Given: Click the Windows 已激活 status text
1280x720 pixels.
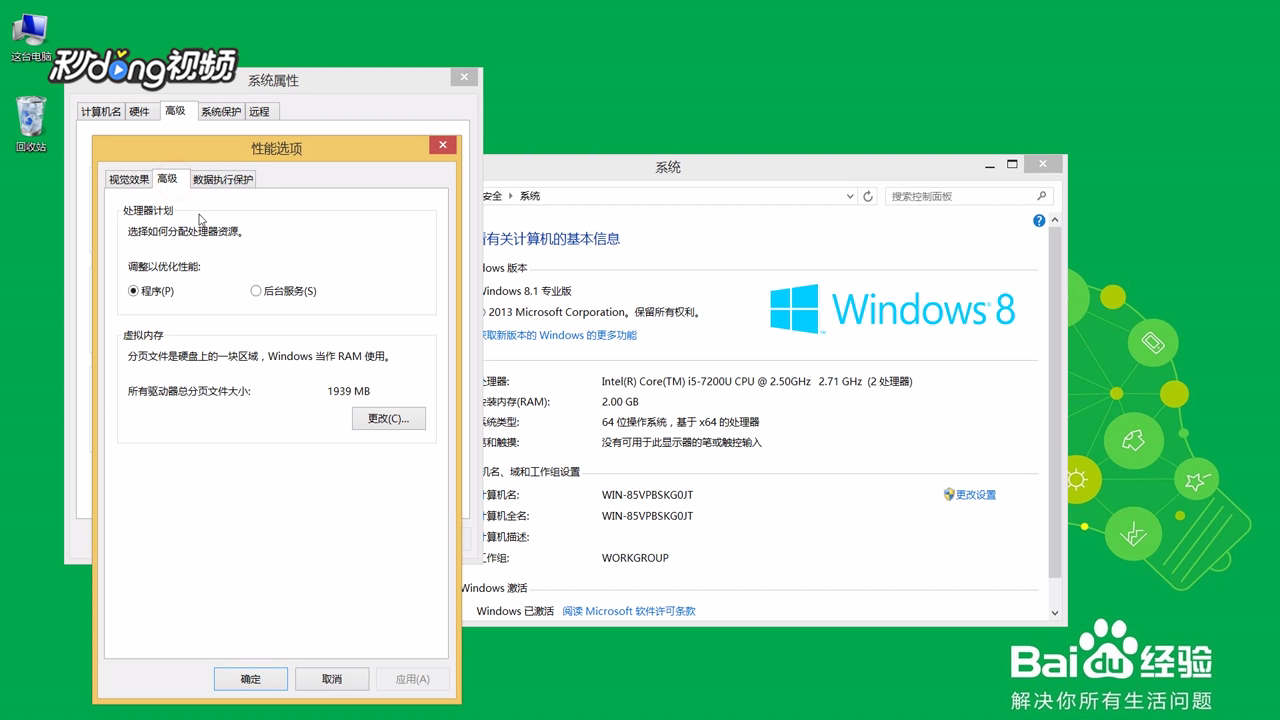Looking at the screenshot, I should (x=515, y=611).
